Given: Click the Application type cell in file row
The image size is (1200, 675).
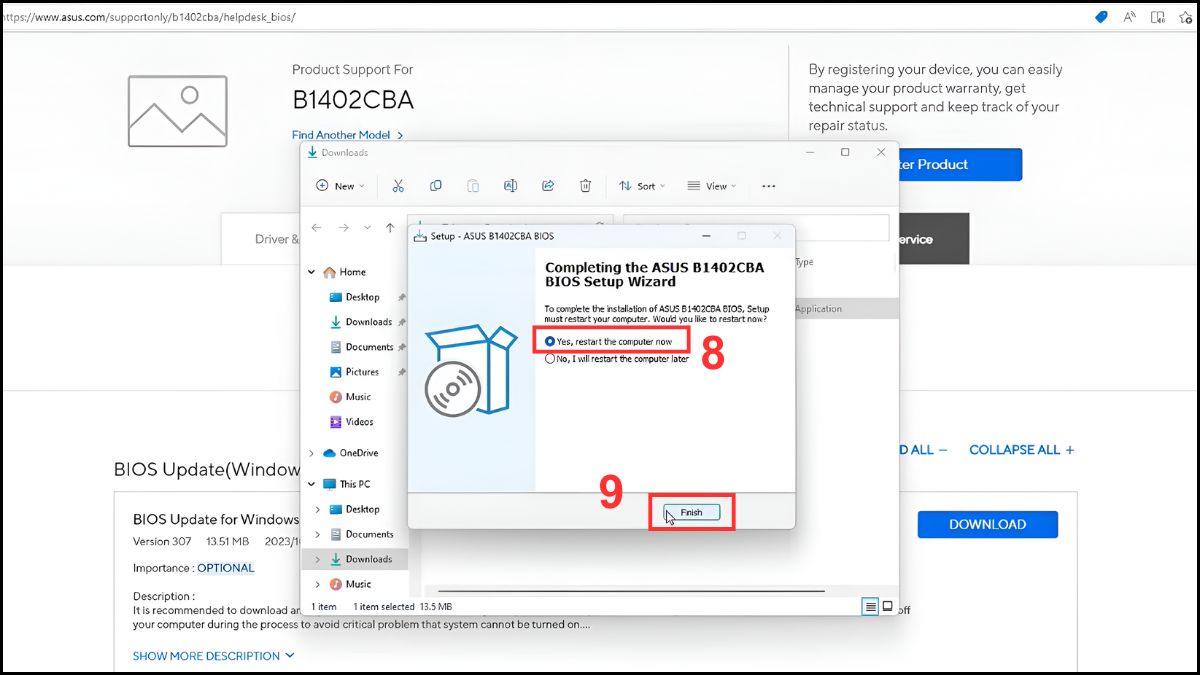Looking at the screenshot, I should 819,309.
